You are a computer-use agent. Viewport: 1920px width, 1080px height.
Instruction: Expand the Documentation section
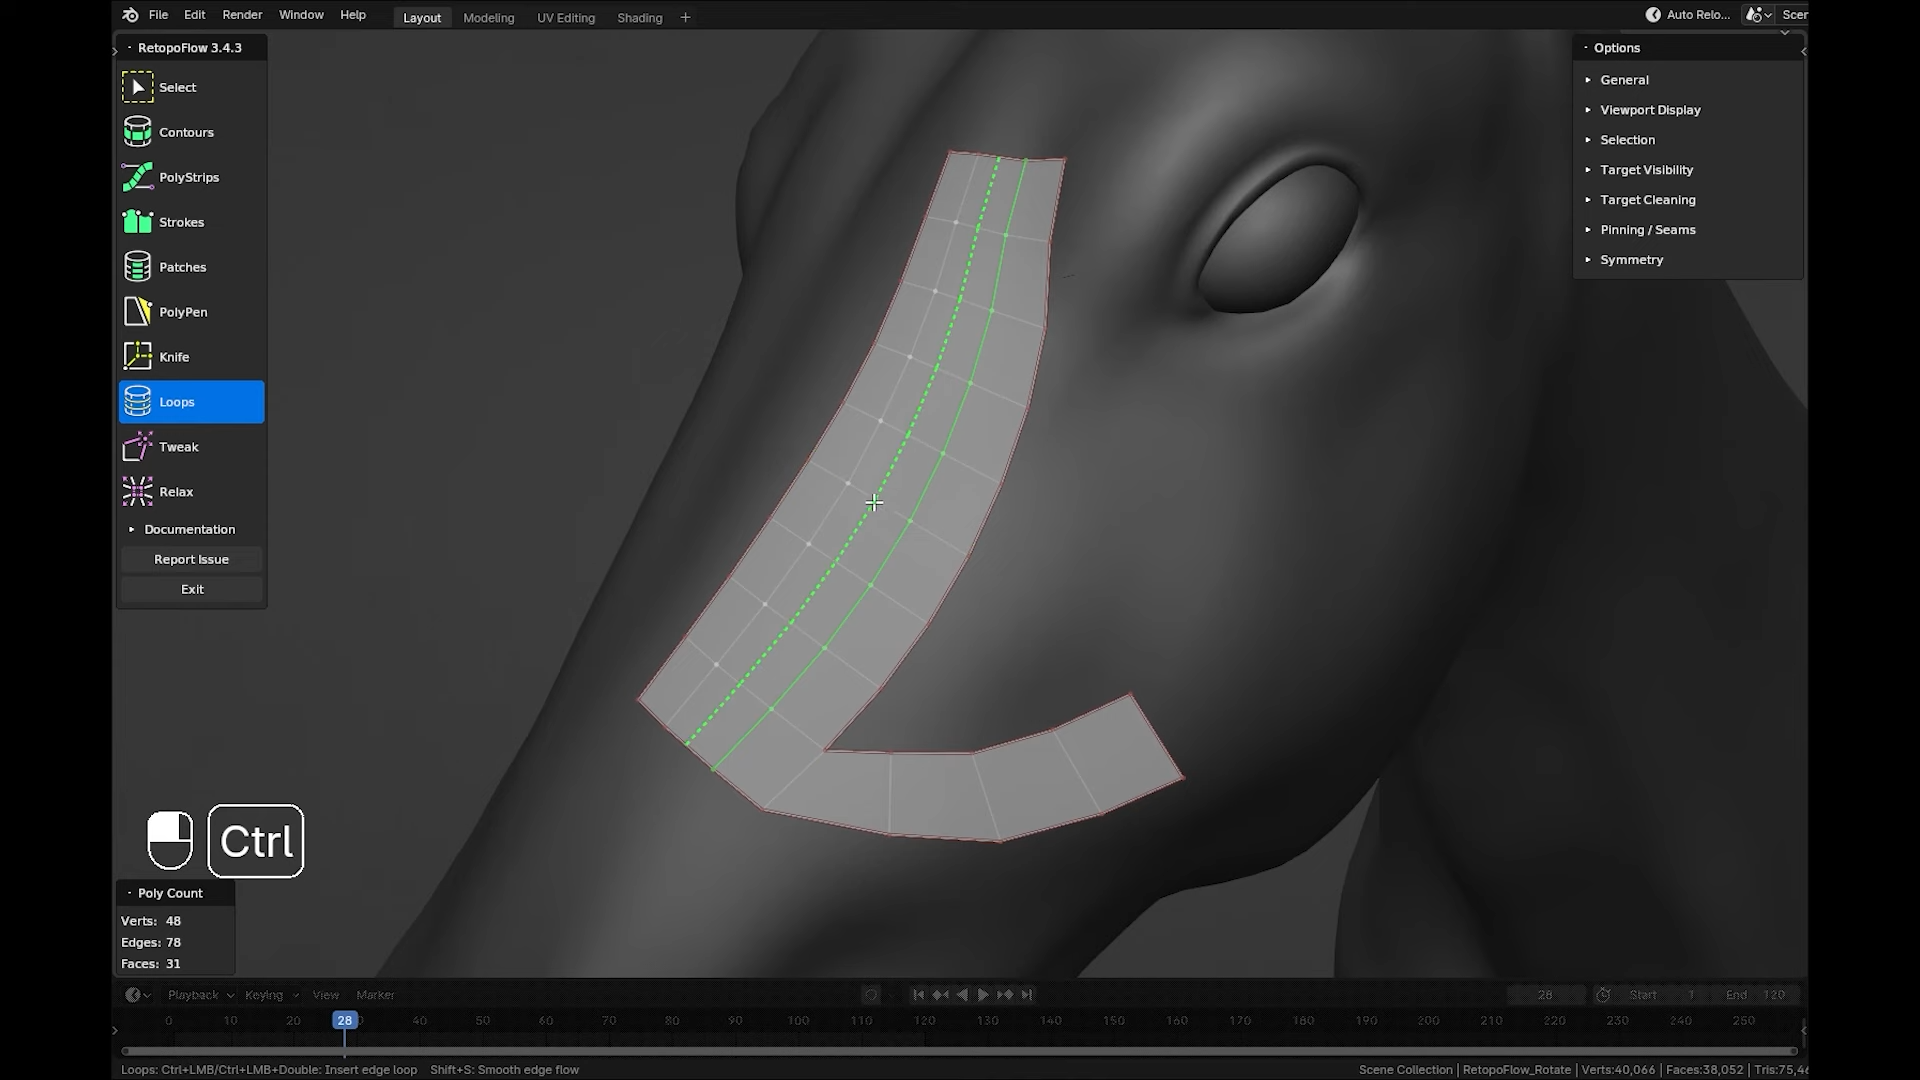click(x=191, y=529)
